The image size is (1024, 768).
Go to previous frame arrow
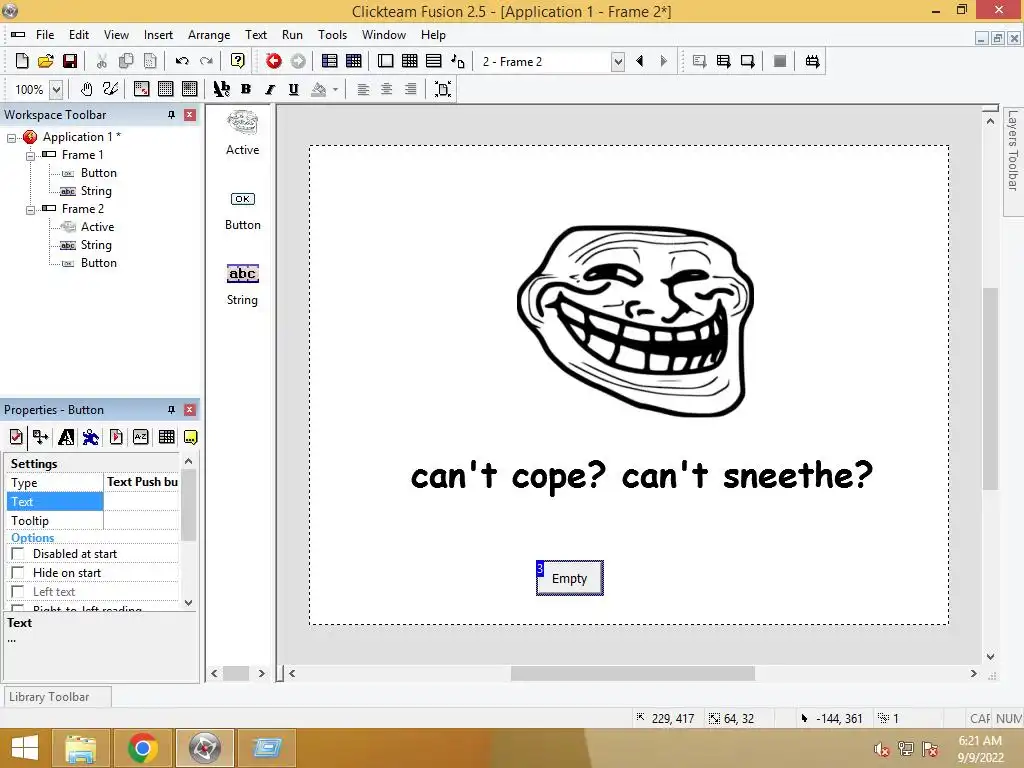640,61
